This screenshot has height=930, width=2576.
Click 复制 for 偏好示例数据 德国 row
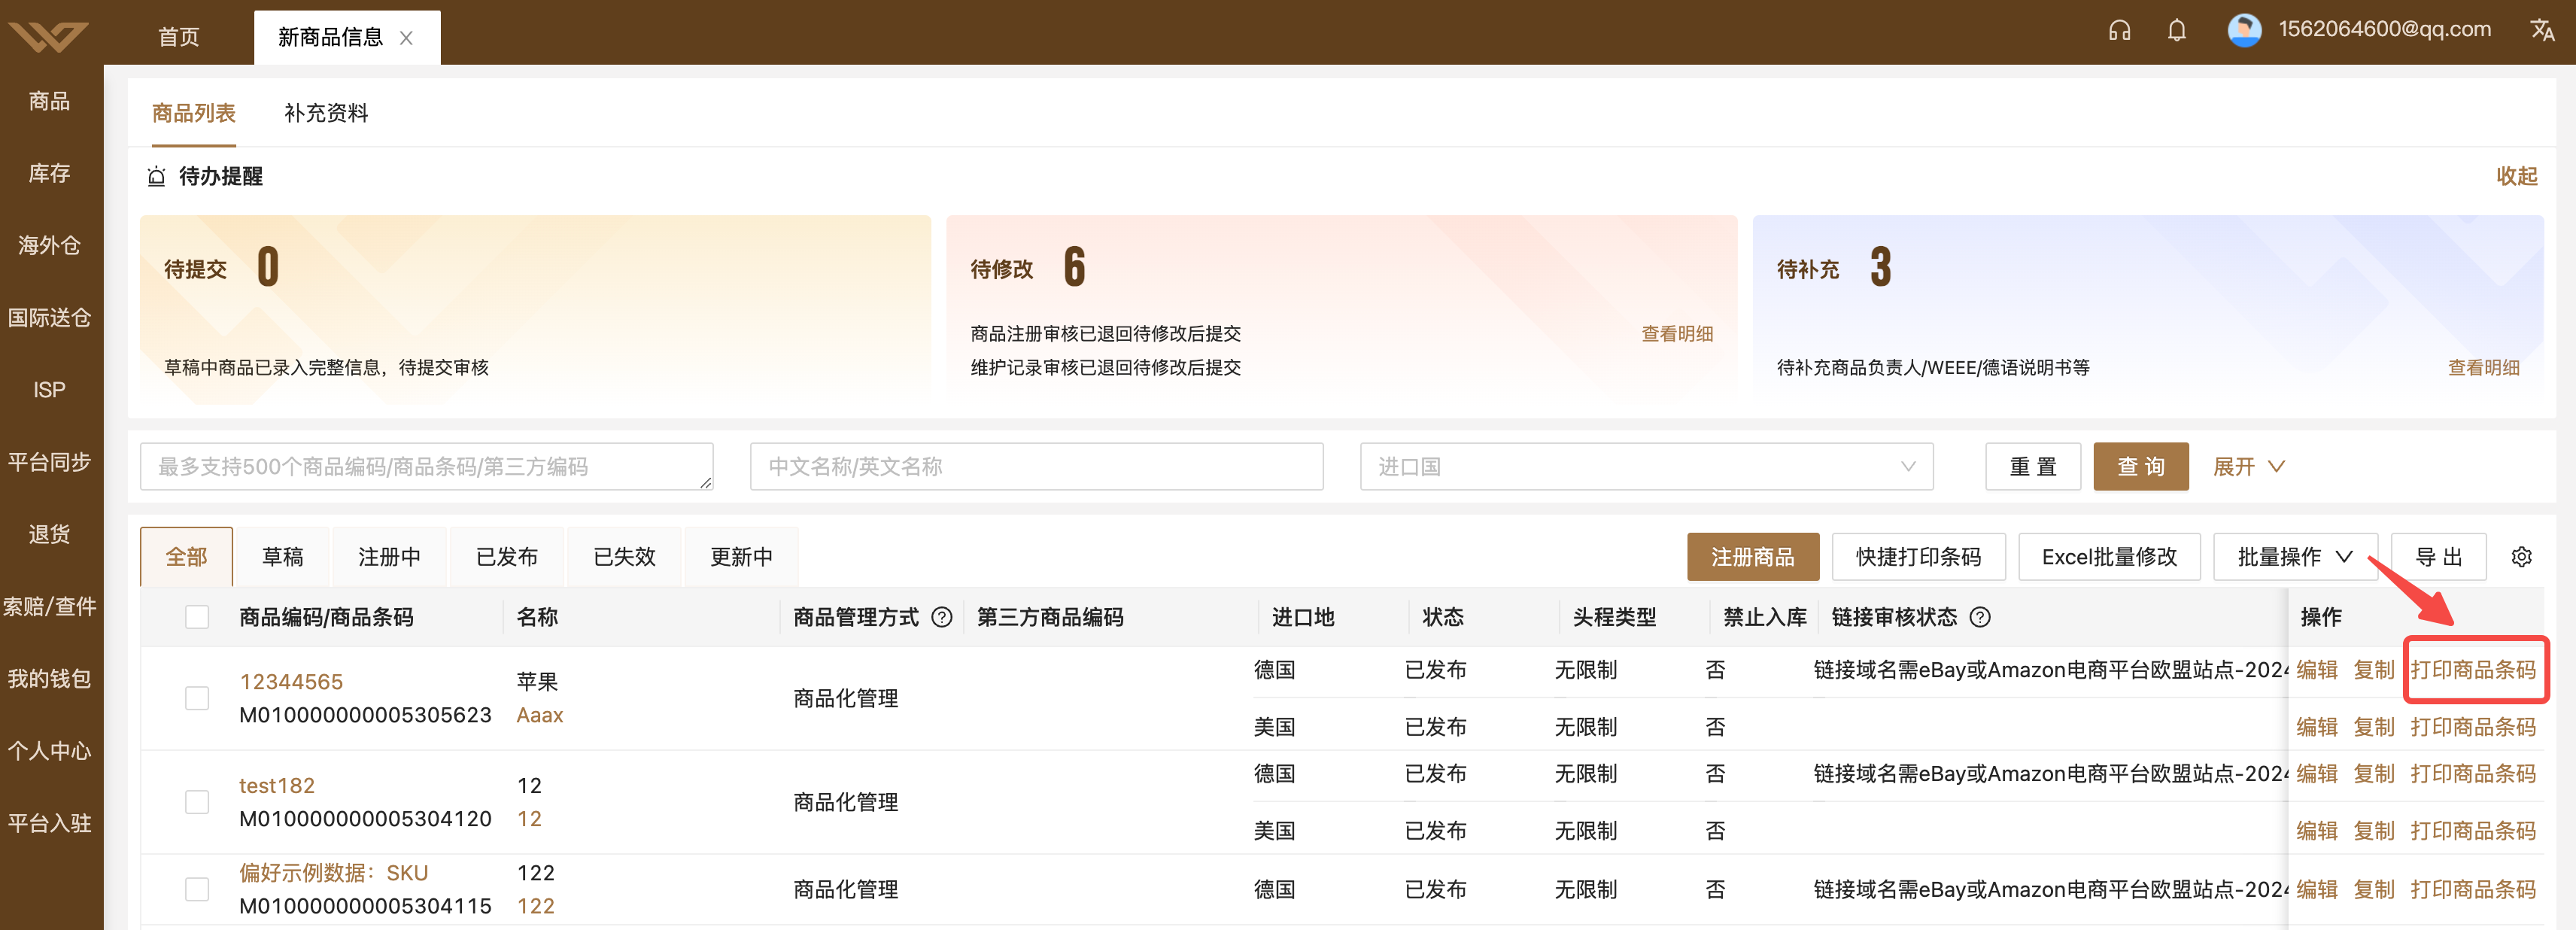click(x=2374, y=890)
